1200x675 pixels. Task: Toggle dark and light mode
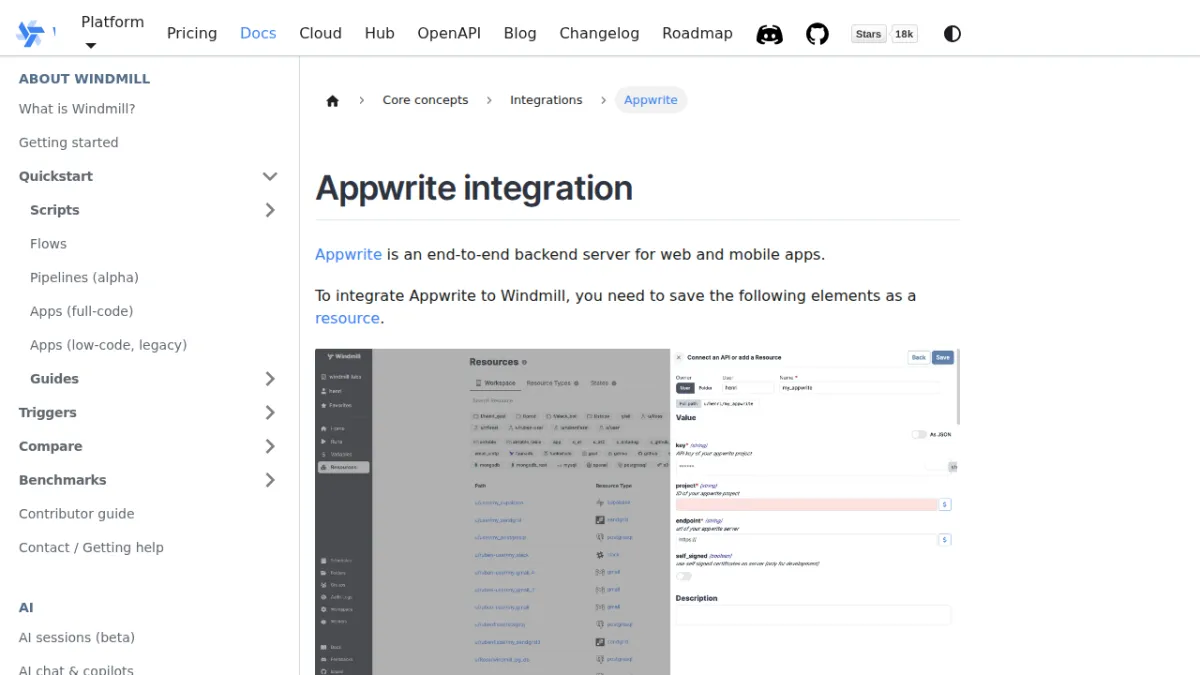[952, 34]
